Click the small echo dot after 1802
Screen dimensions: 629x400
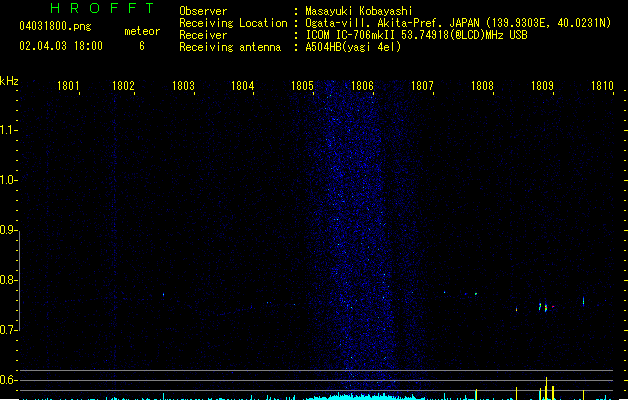point(163,294)
